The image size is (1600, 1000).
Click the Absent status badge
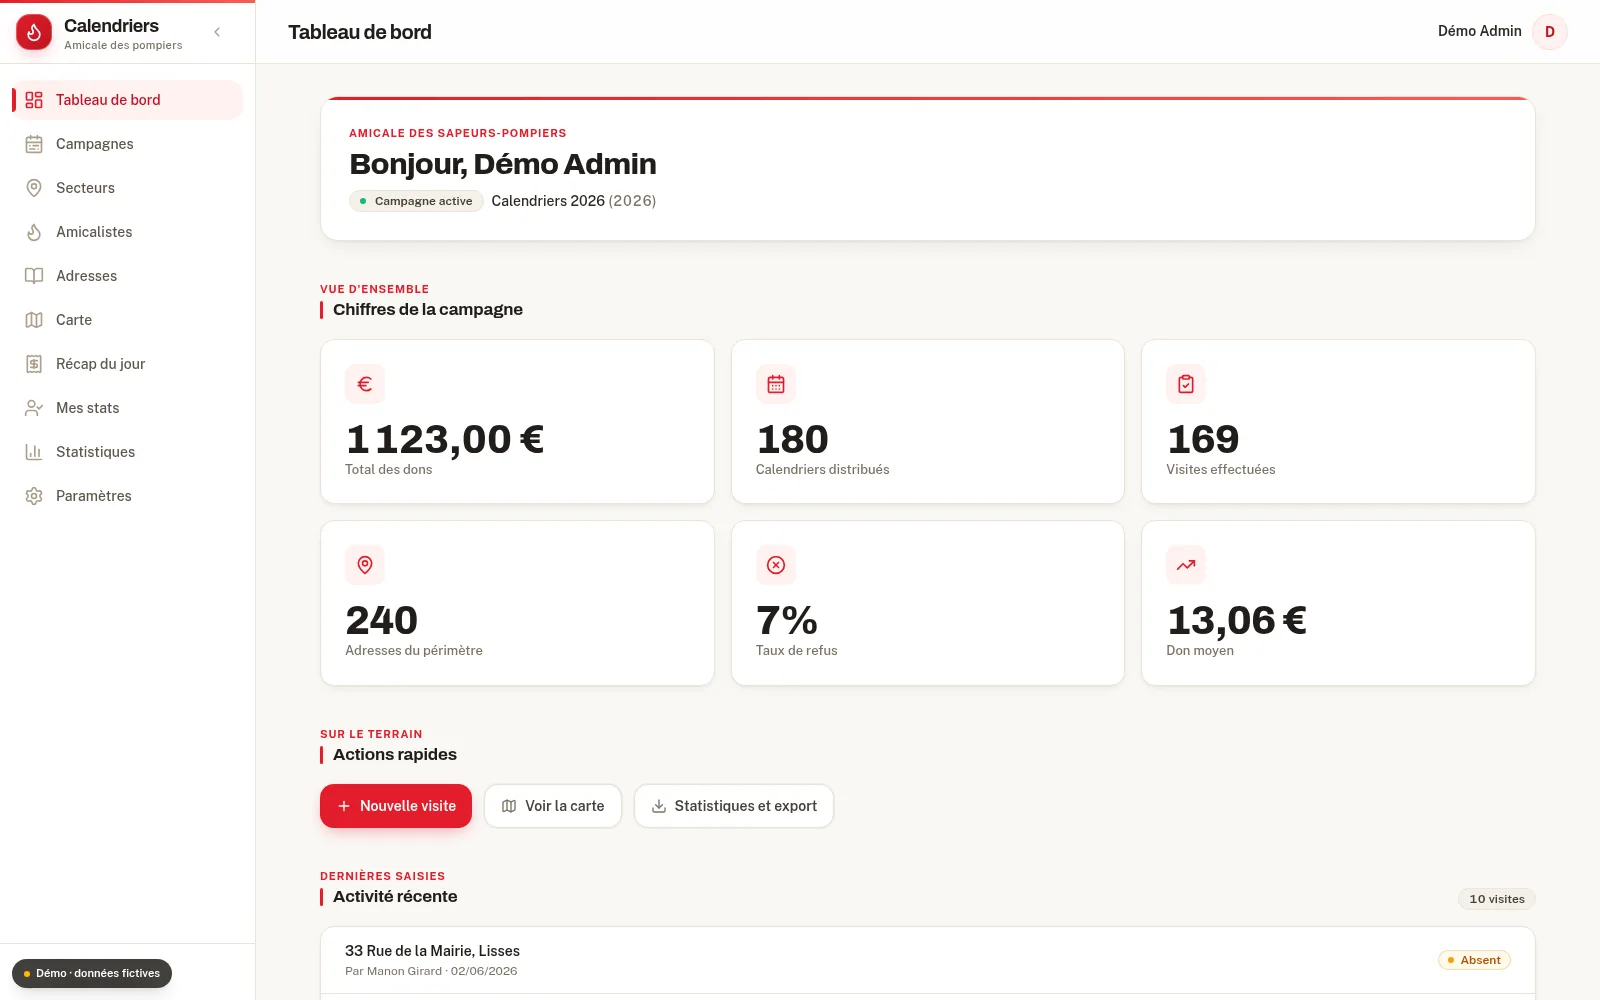[x=1474, y=960]
